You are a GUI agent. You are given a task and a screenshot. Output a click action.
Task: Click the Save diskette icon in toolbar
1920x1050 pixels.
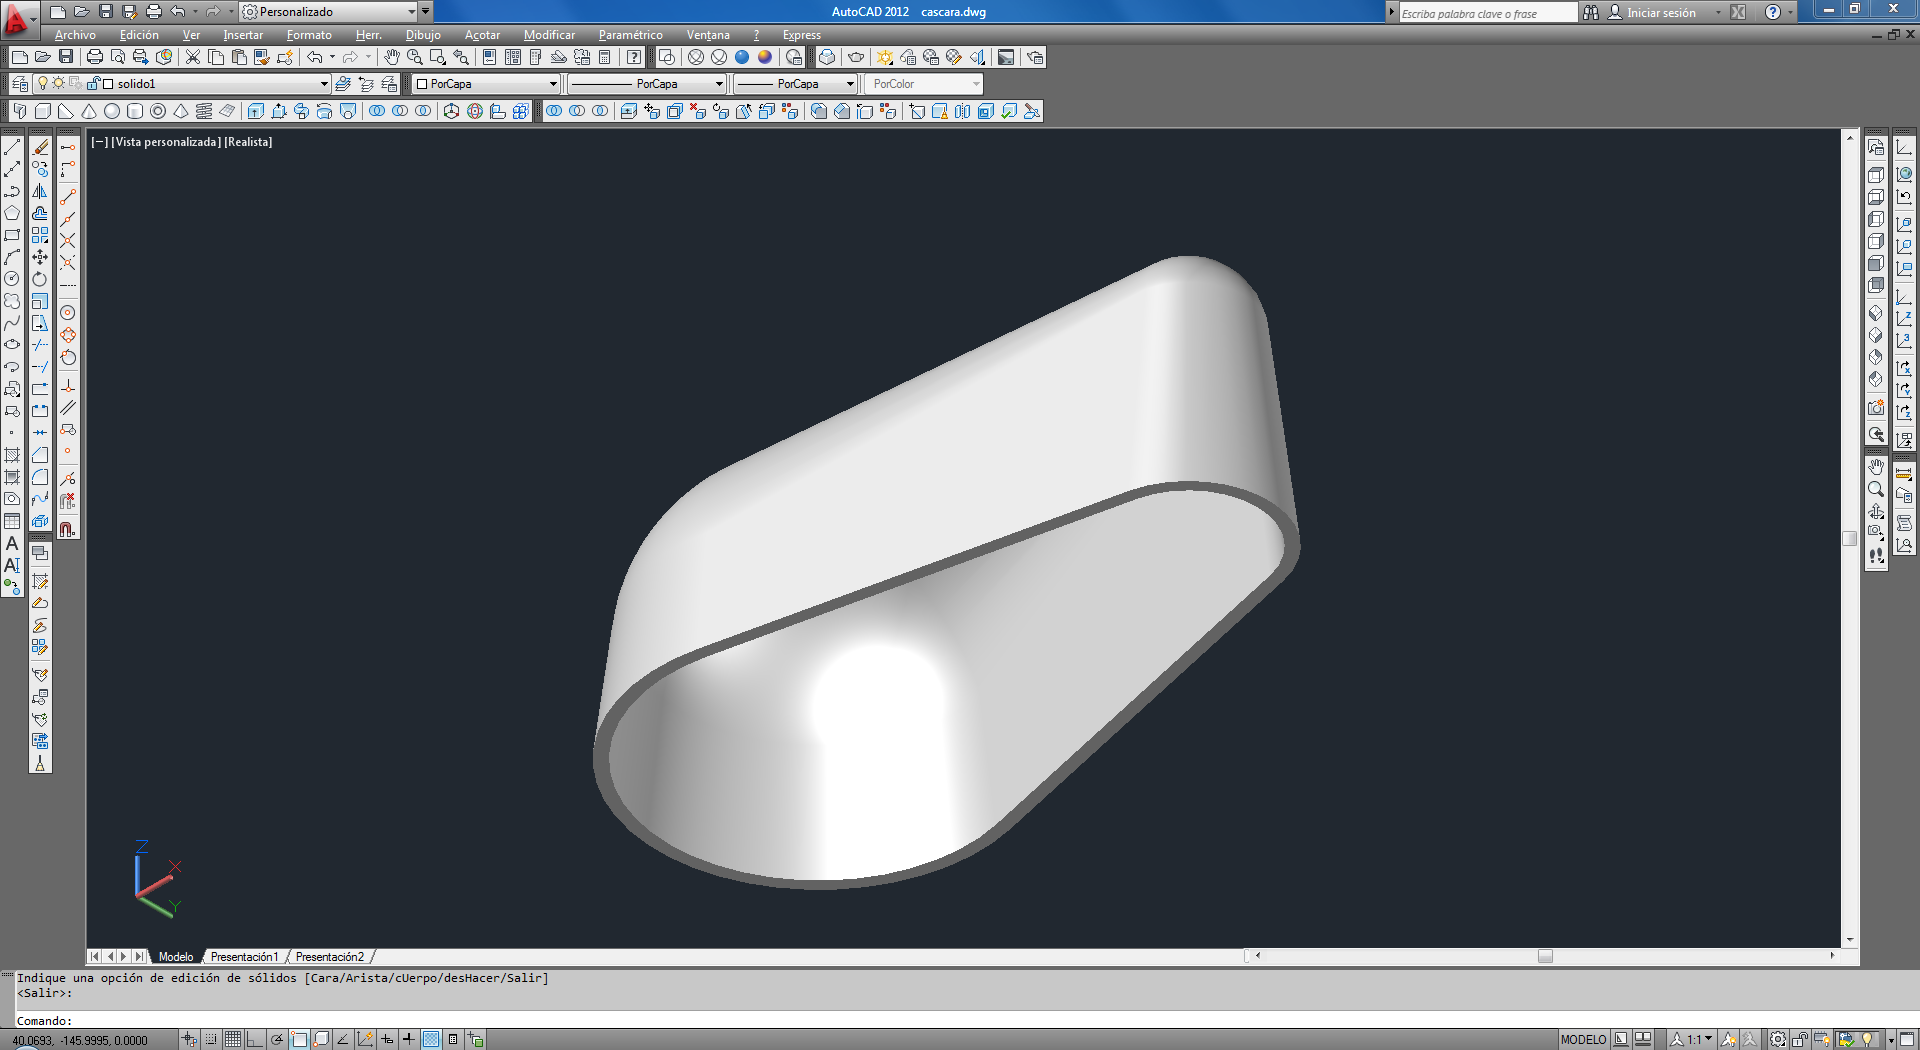(x=66, y=57)
